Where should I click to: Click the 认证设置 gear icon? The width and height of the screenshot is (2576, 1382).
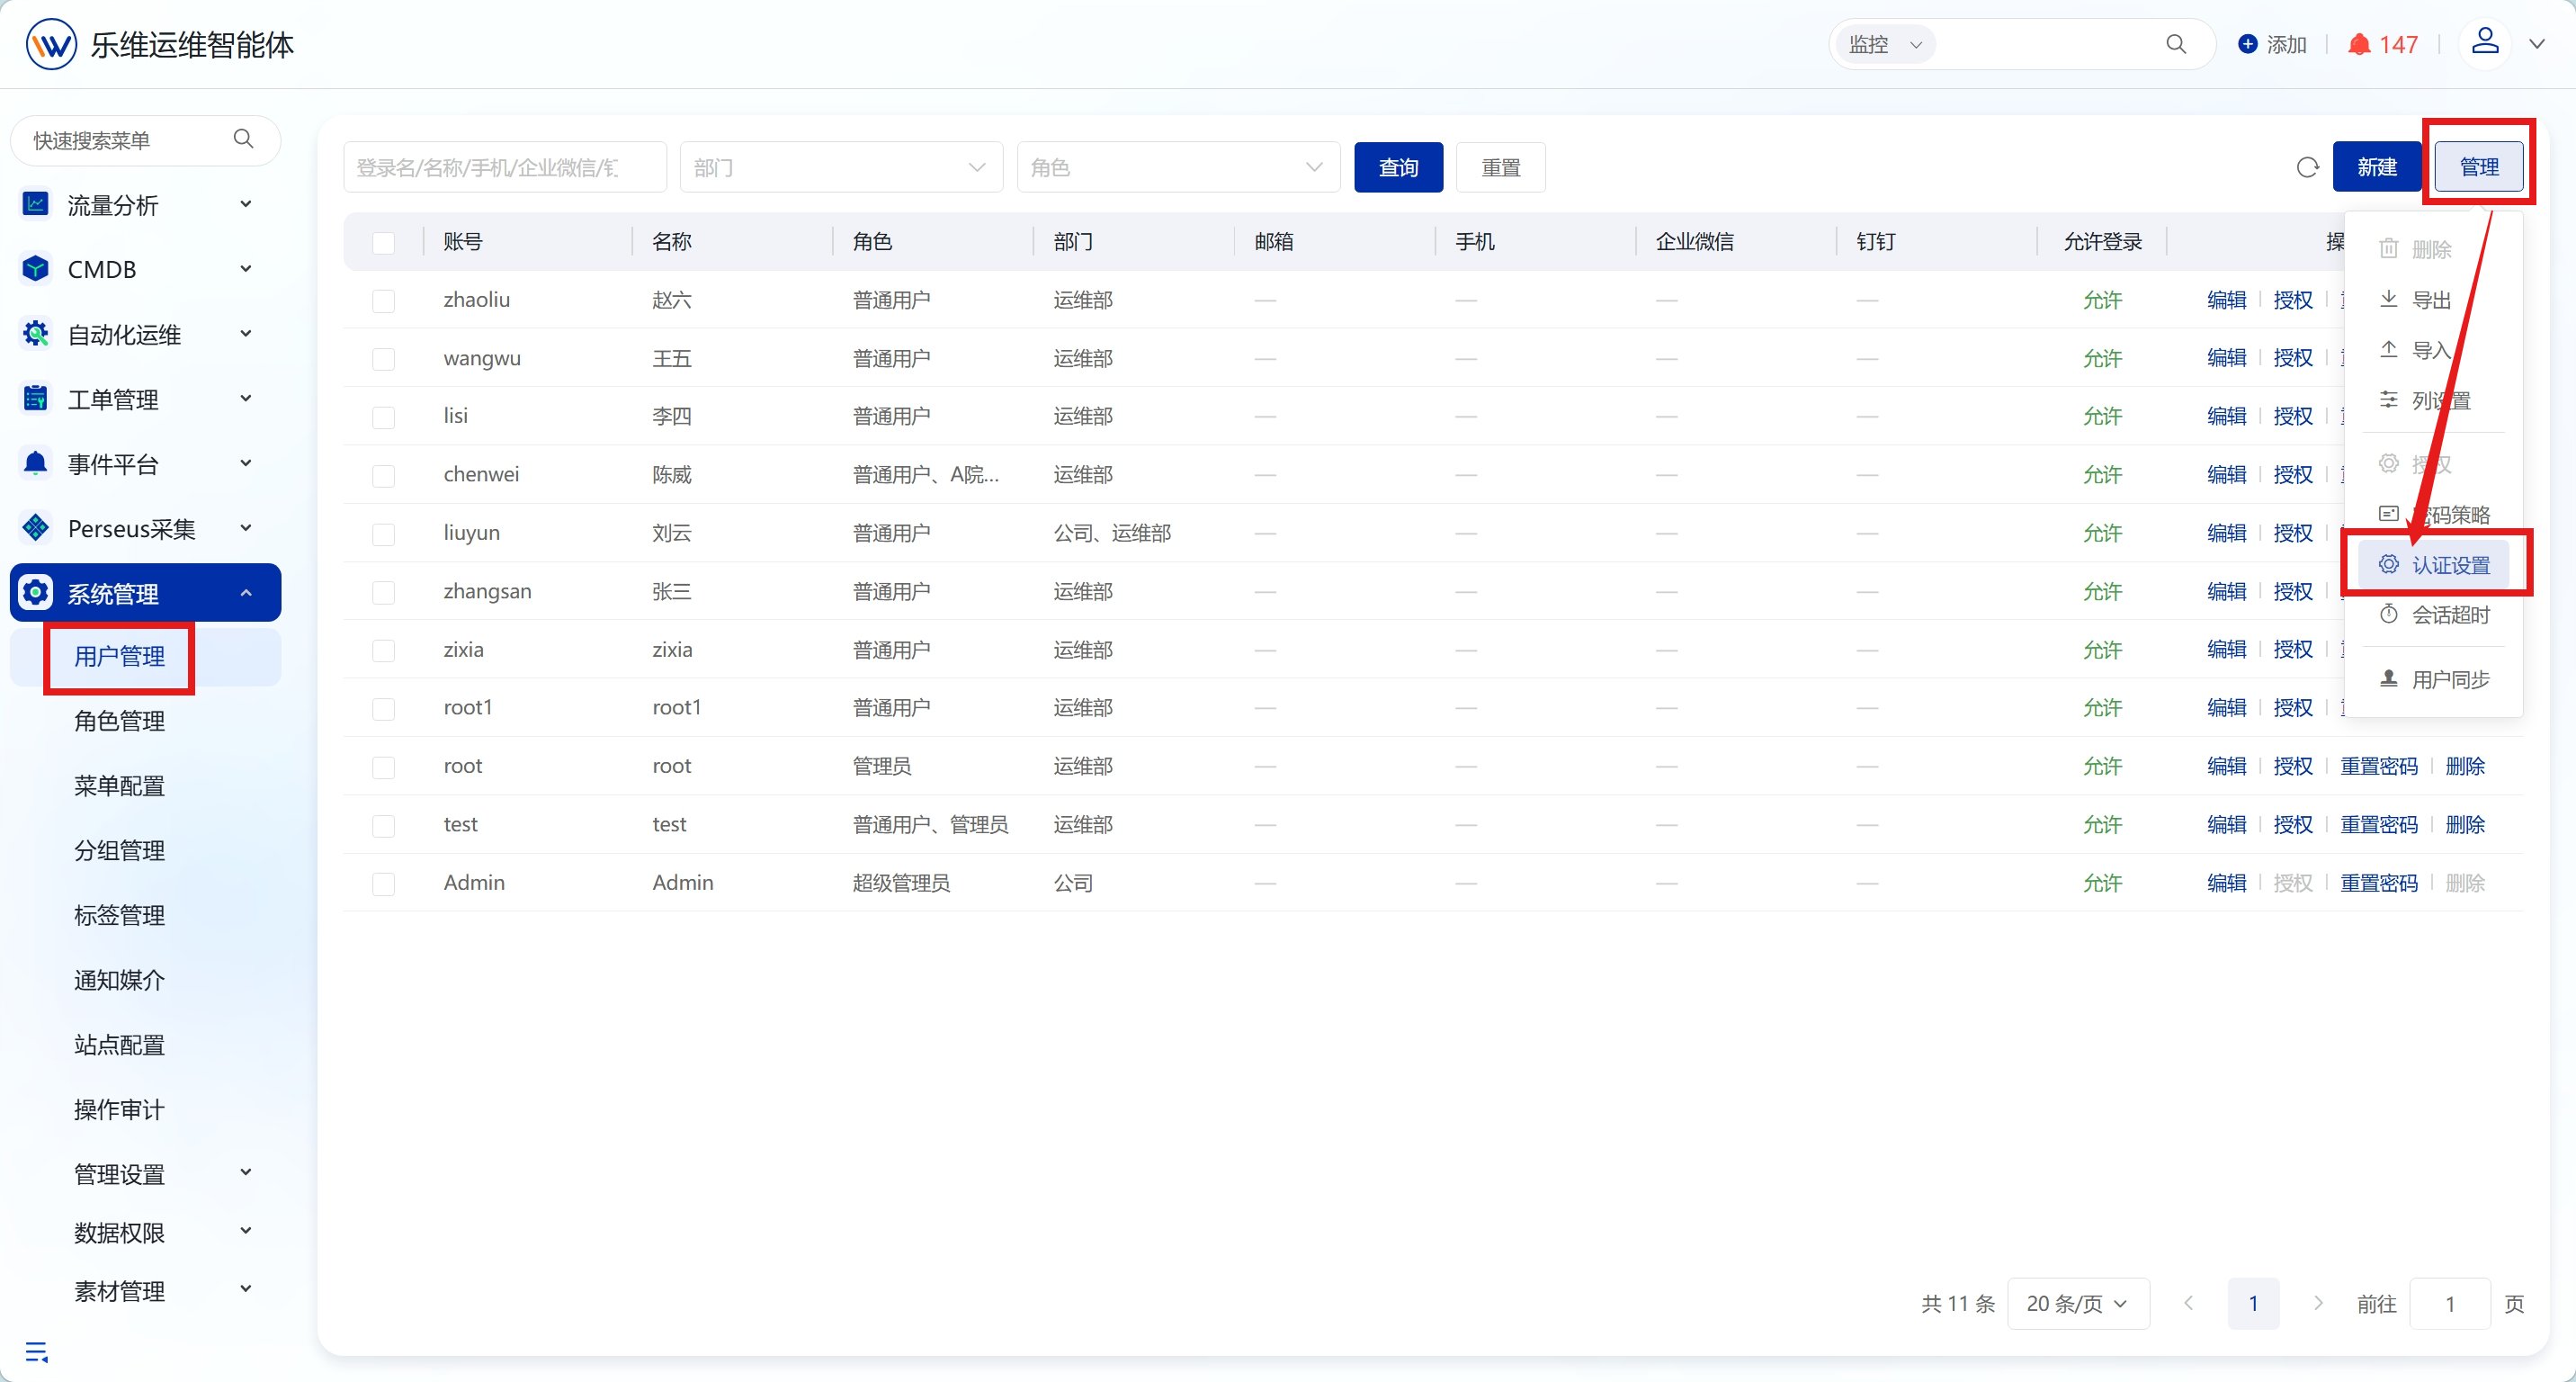click(x=2388, y=564)
